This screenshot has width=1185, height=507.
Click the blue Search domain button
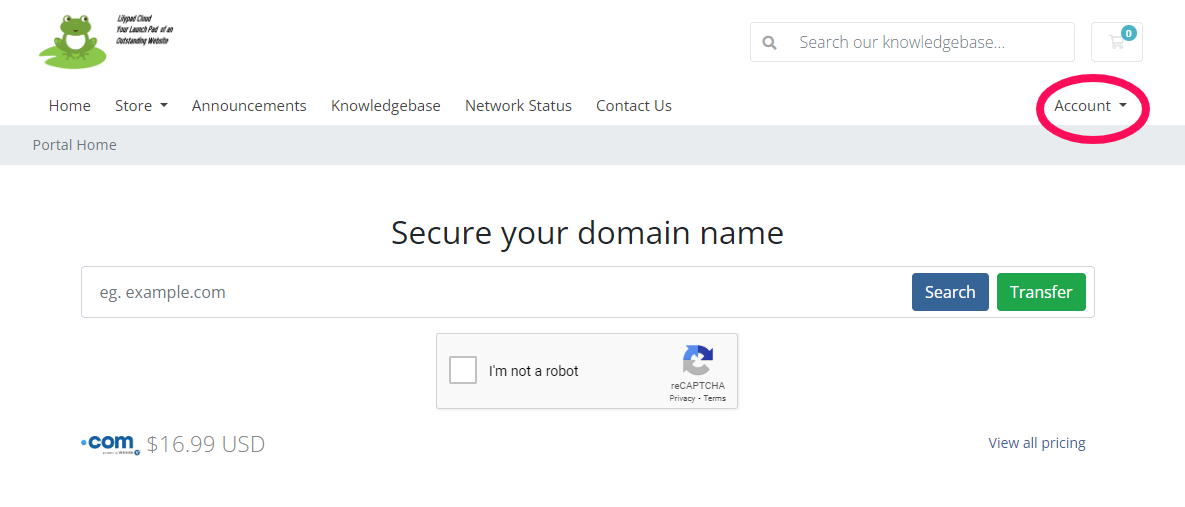point(950,292)
